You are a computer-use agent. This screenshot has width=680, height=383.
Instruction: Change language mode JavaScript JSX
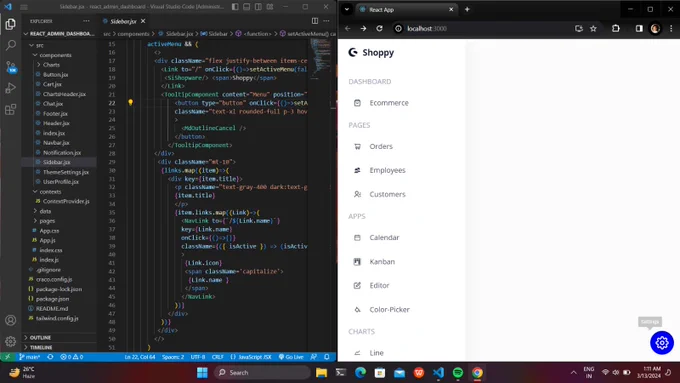(251, 357)
